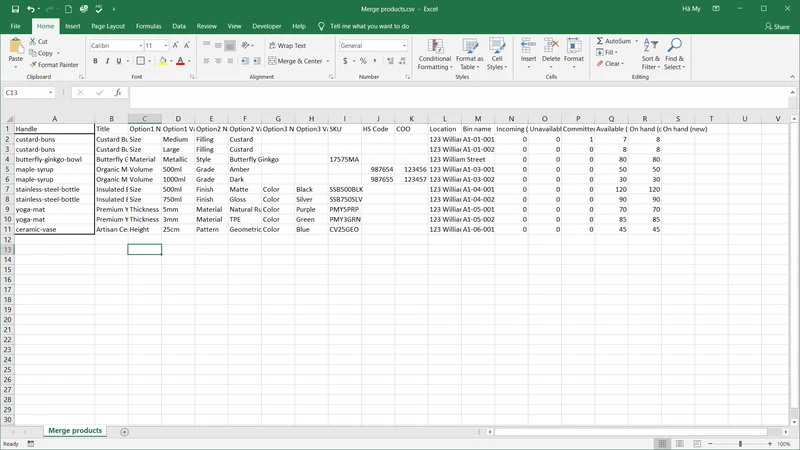The image size is (800, 450).
Task: Open Find & Select tool
Action: coord(674,55)
